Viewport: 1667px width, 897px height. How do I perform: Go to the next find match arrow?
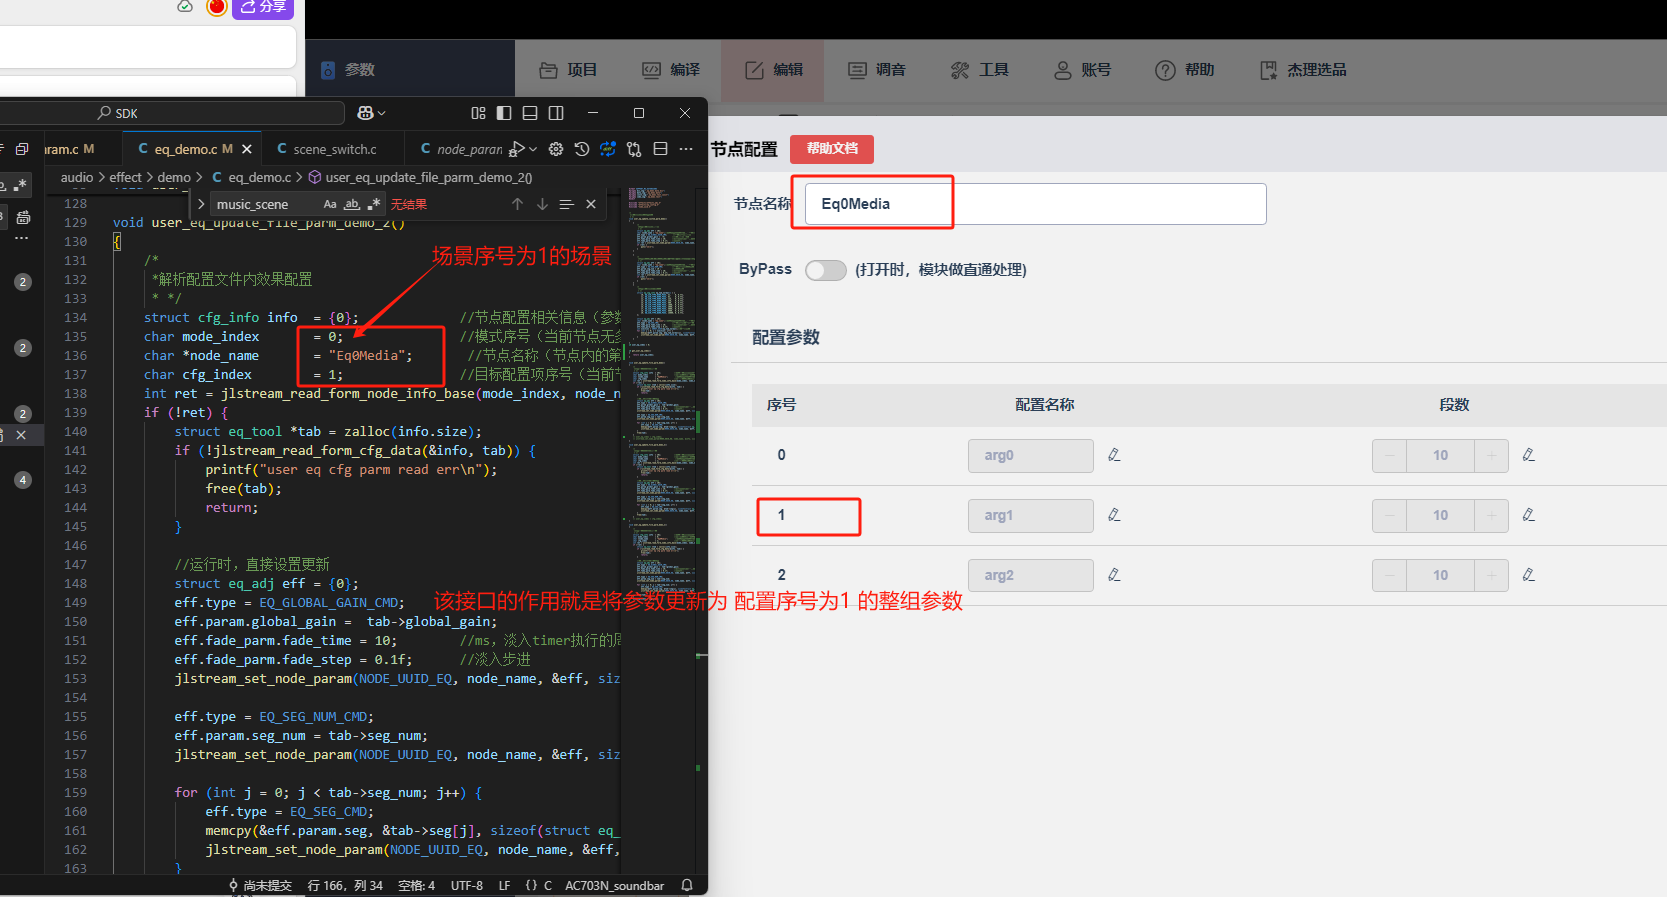click(x=542, y=204)
